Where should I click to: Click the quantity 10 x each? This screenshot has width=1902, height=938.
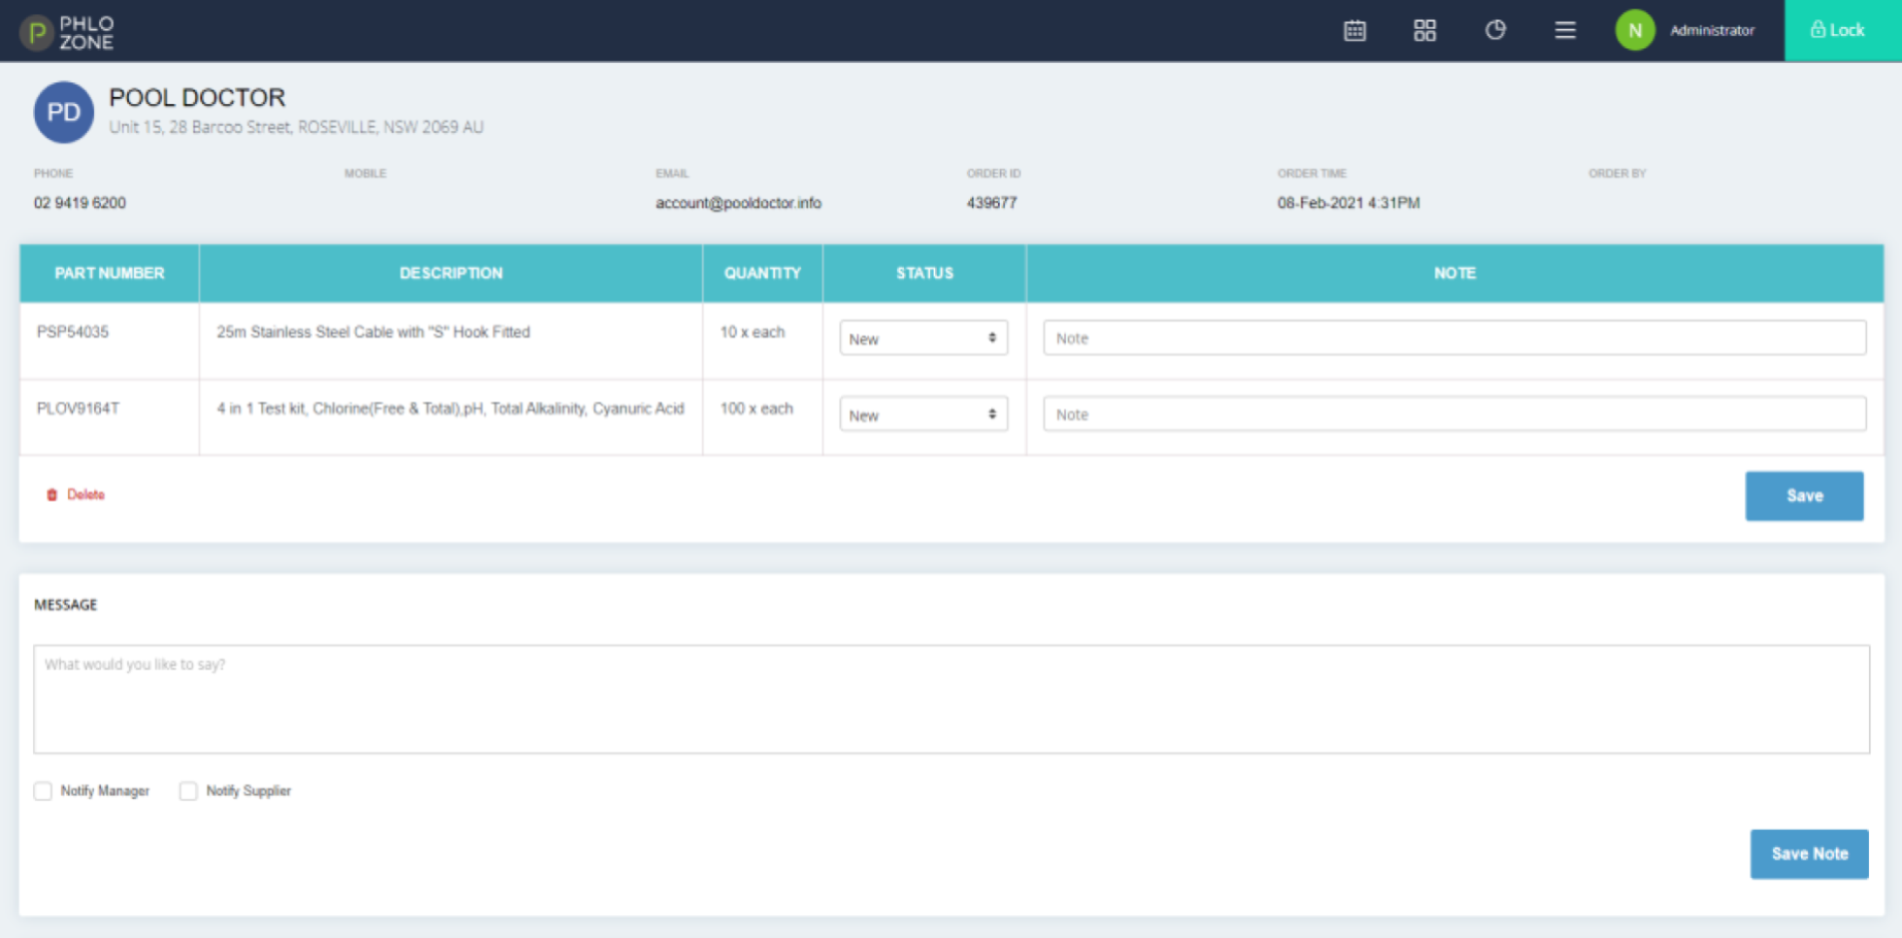(x=752, y=332)
